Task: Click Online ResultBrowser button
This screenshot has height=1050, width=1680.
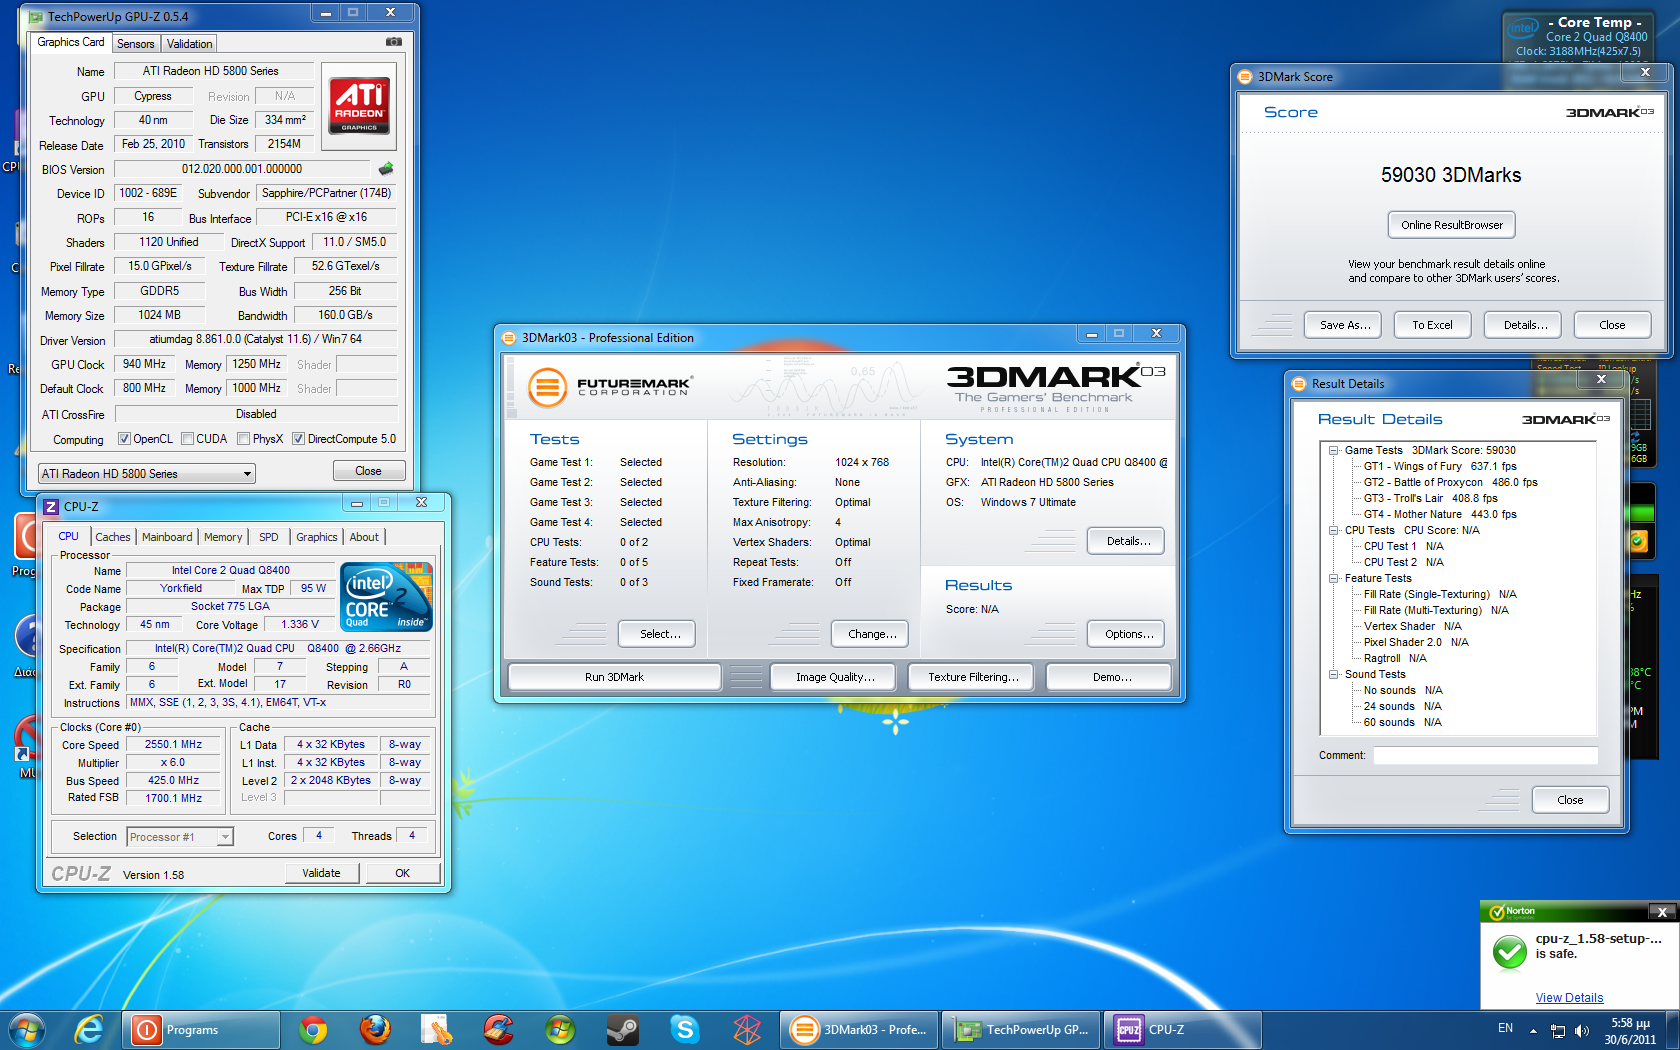Action: point(1452,225)
